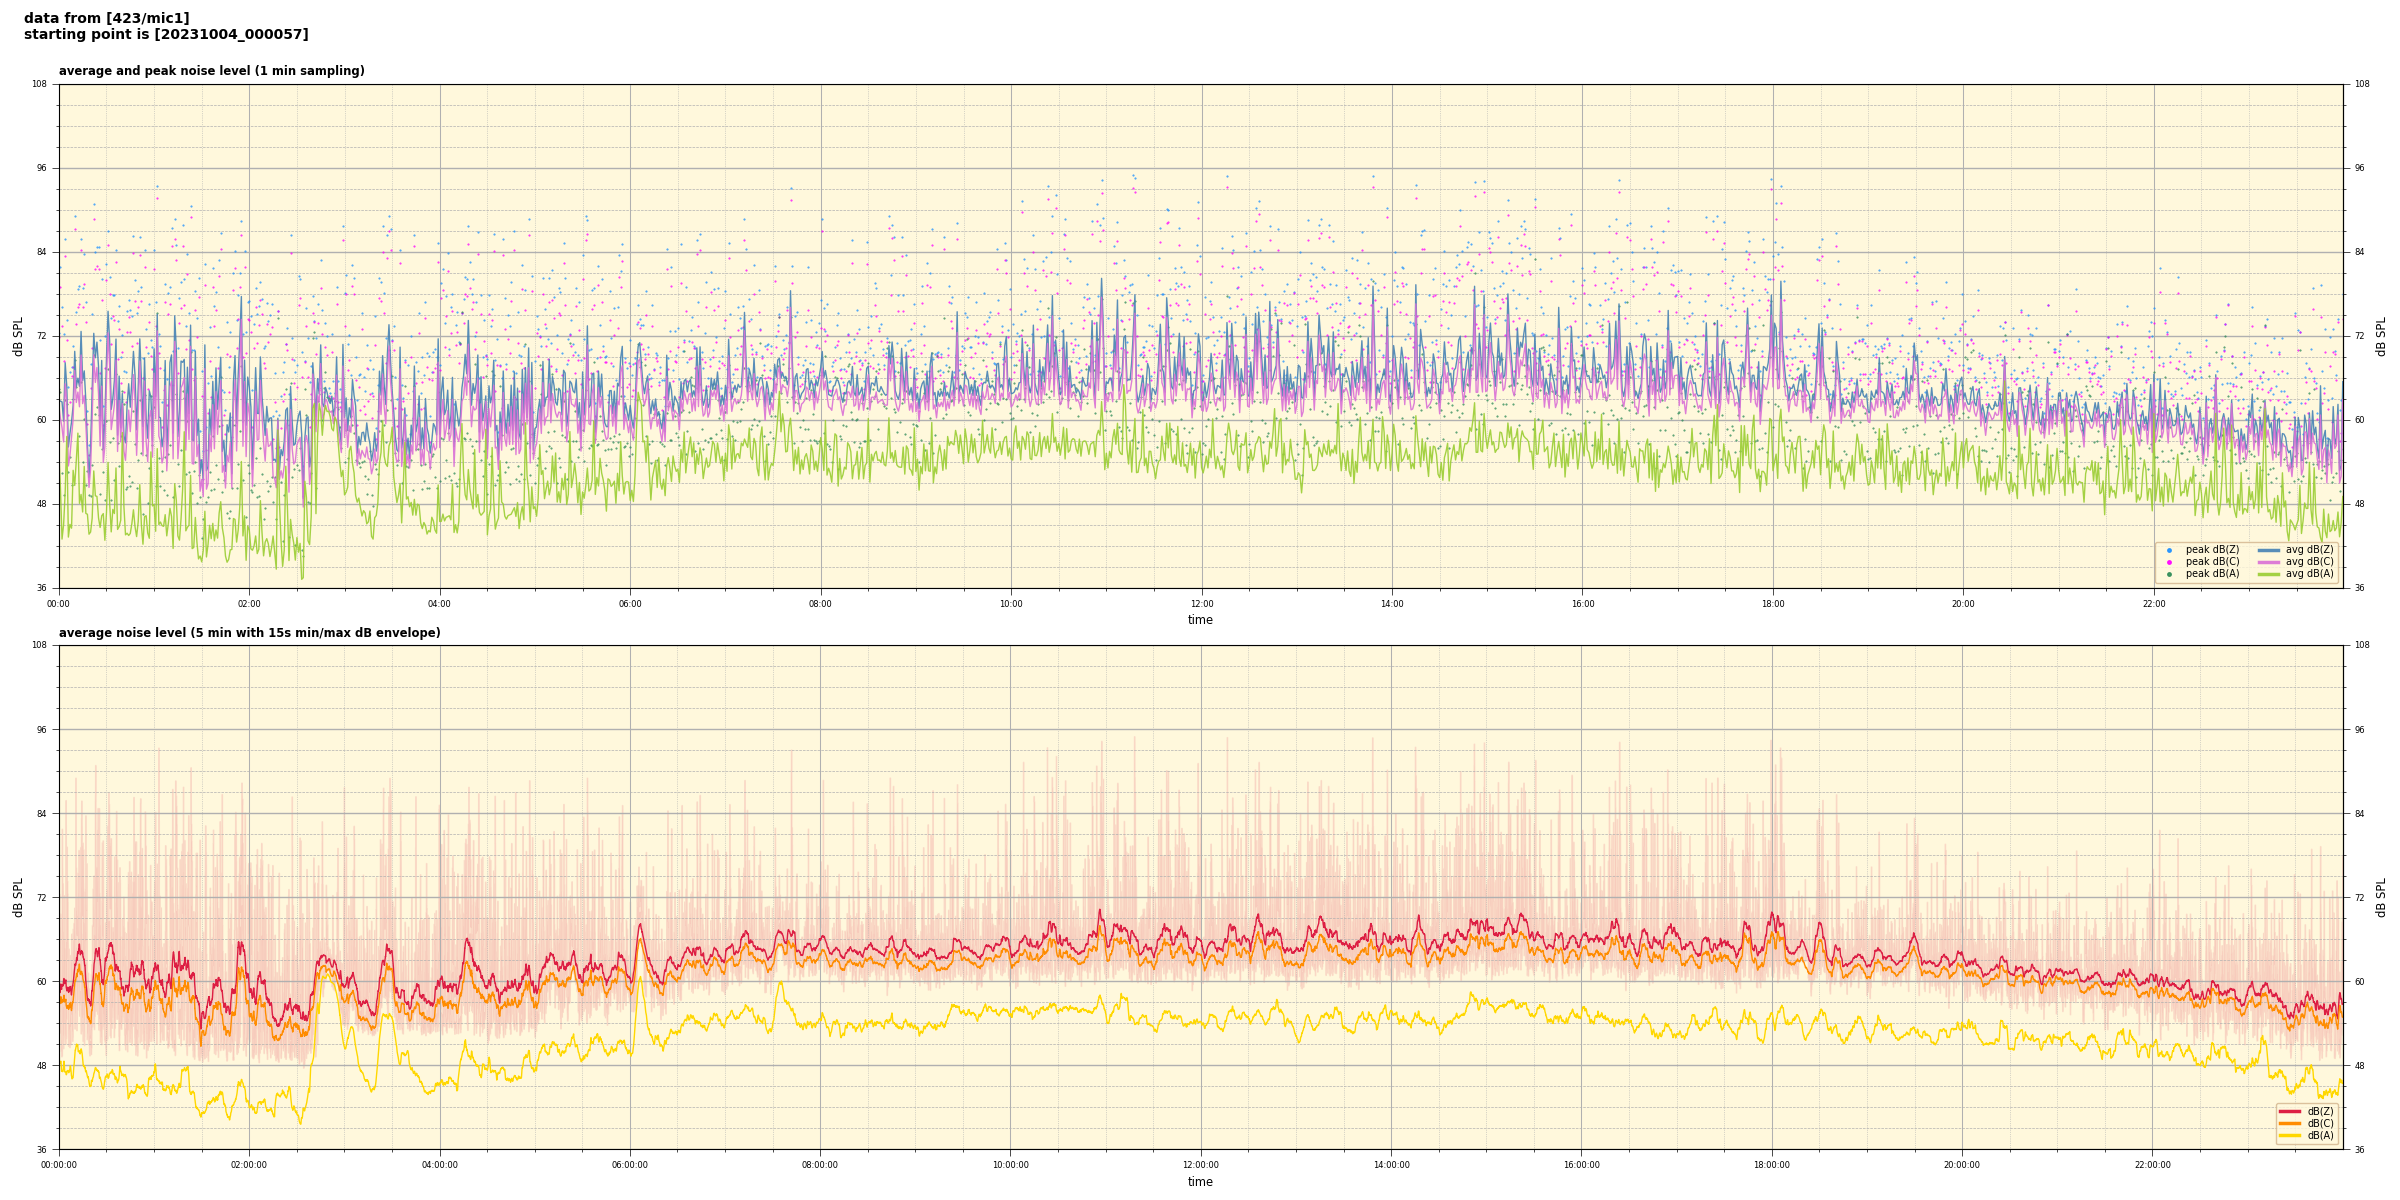Click the avg dB(Z) legend line
2400x1200 pixels.
[x=2269, y=550]
